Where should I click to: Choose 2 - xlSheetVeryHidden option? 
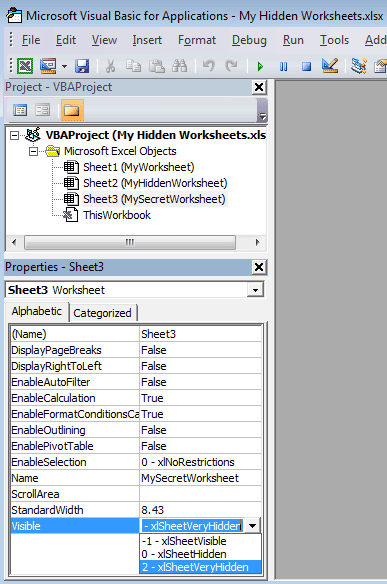[201, 567]
